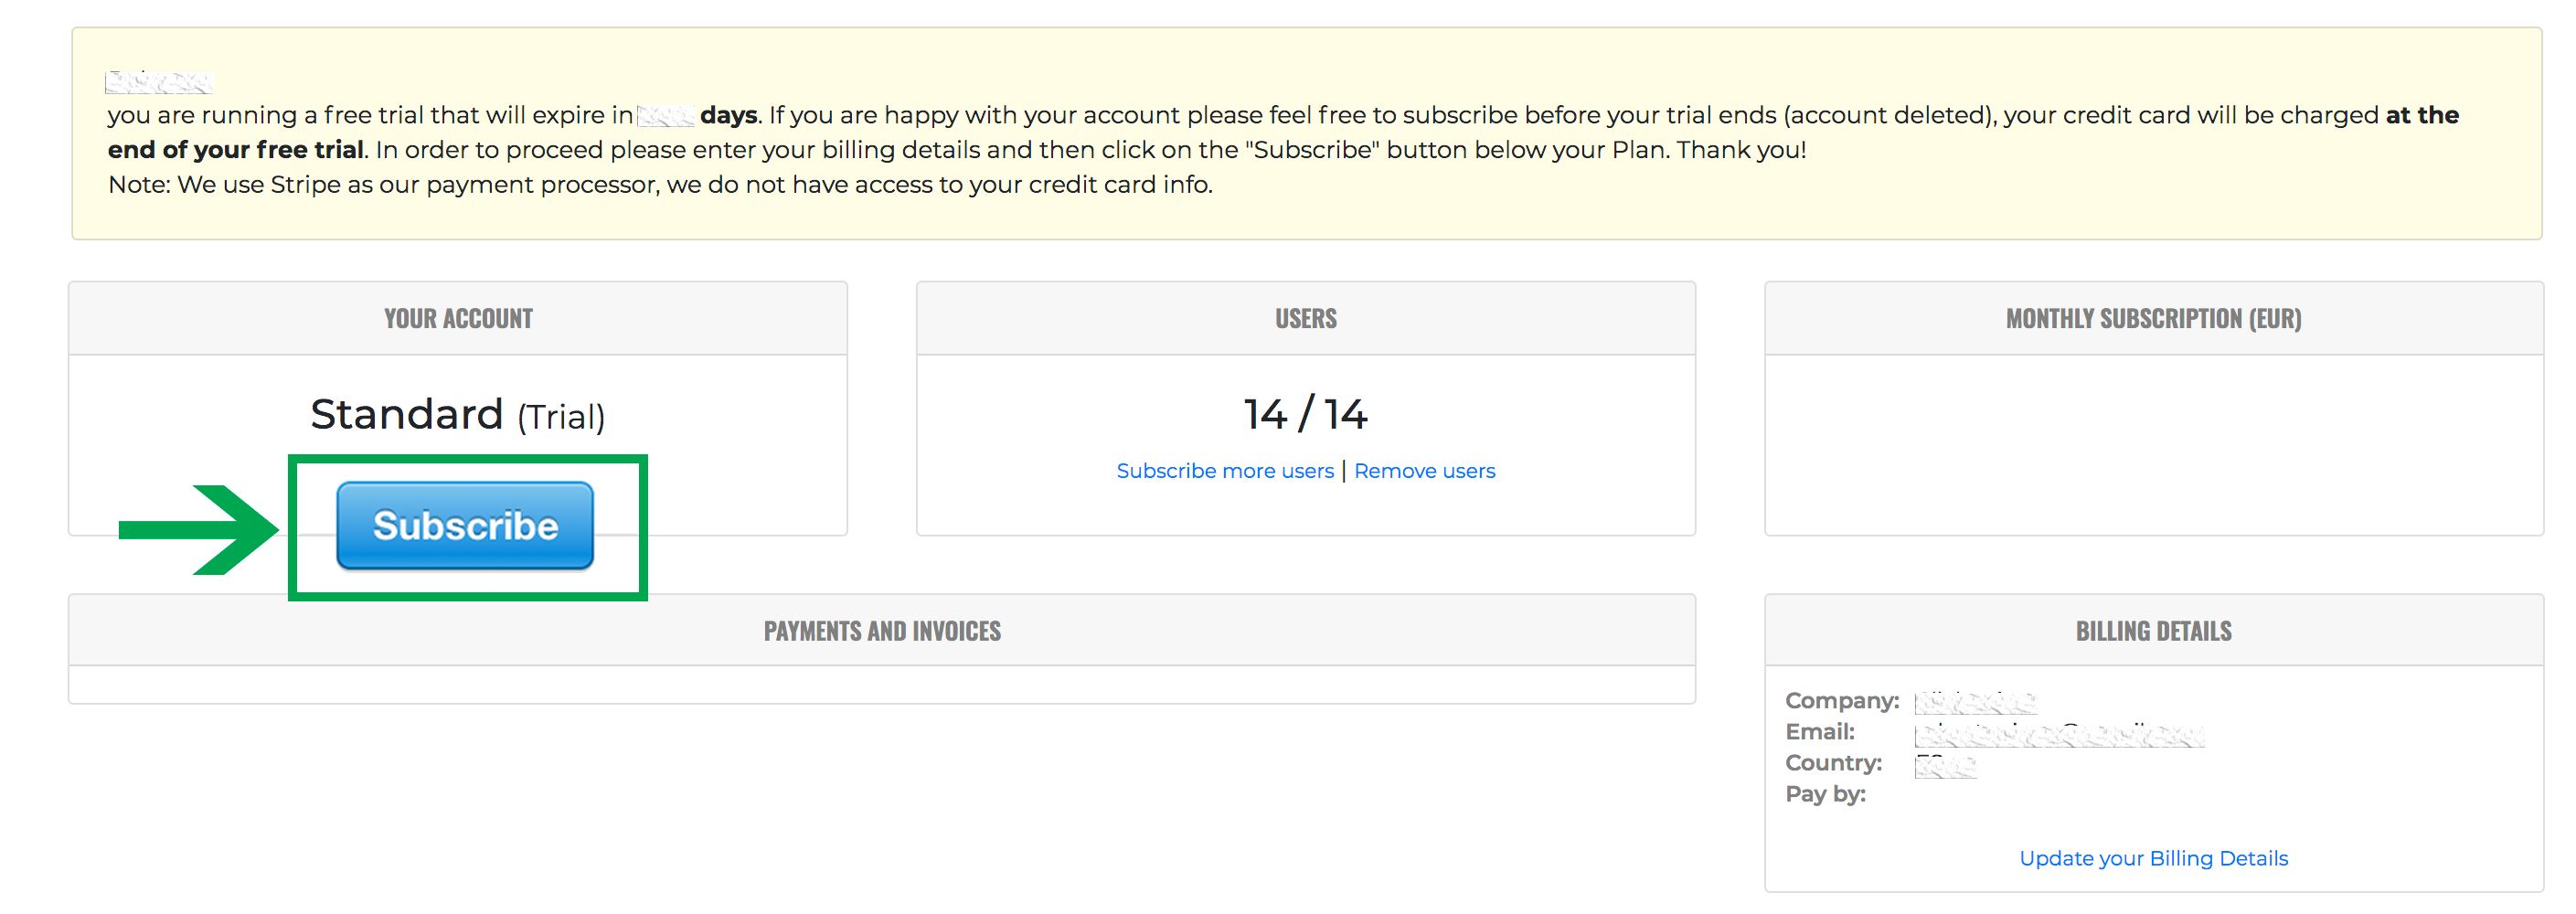Select the BILLING DETAILS panel header

tap(2153, 631)
